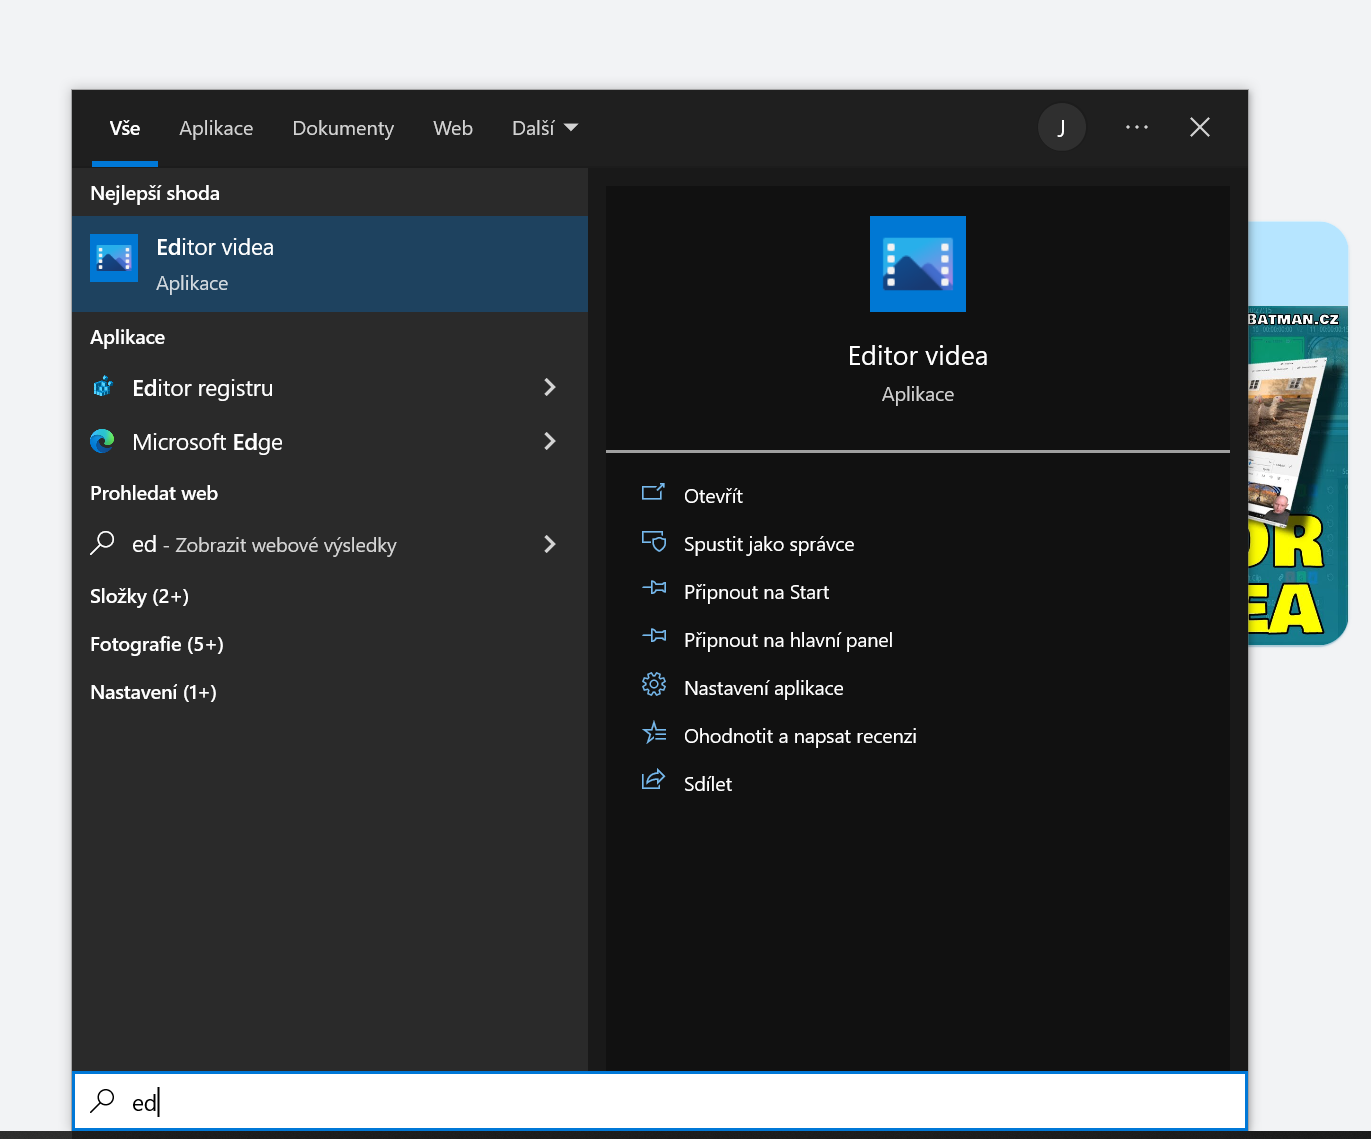Screen dimensions: 1371x1139
Task: Expand Editor registru options chevron
Action: pos(549,387)
